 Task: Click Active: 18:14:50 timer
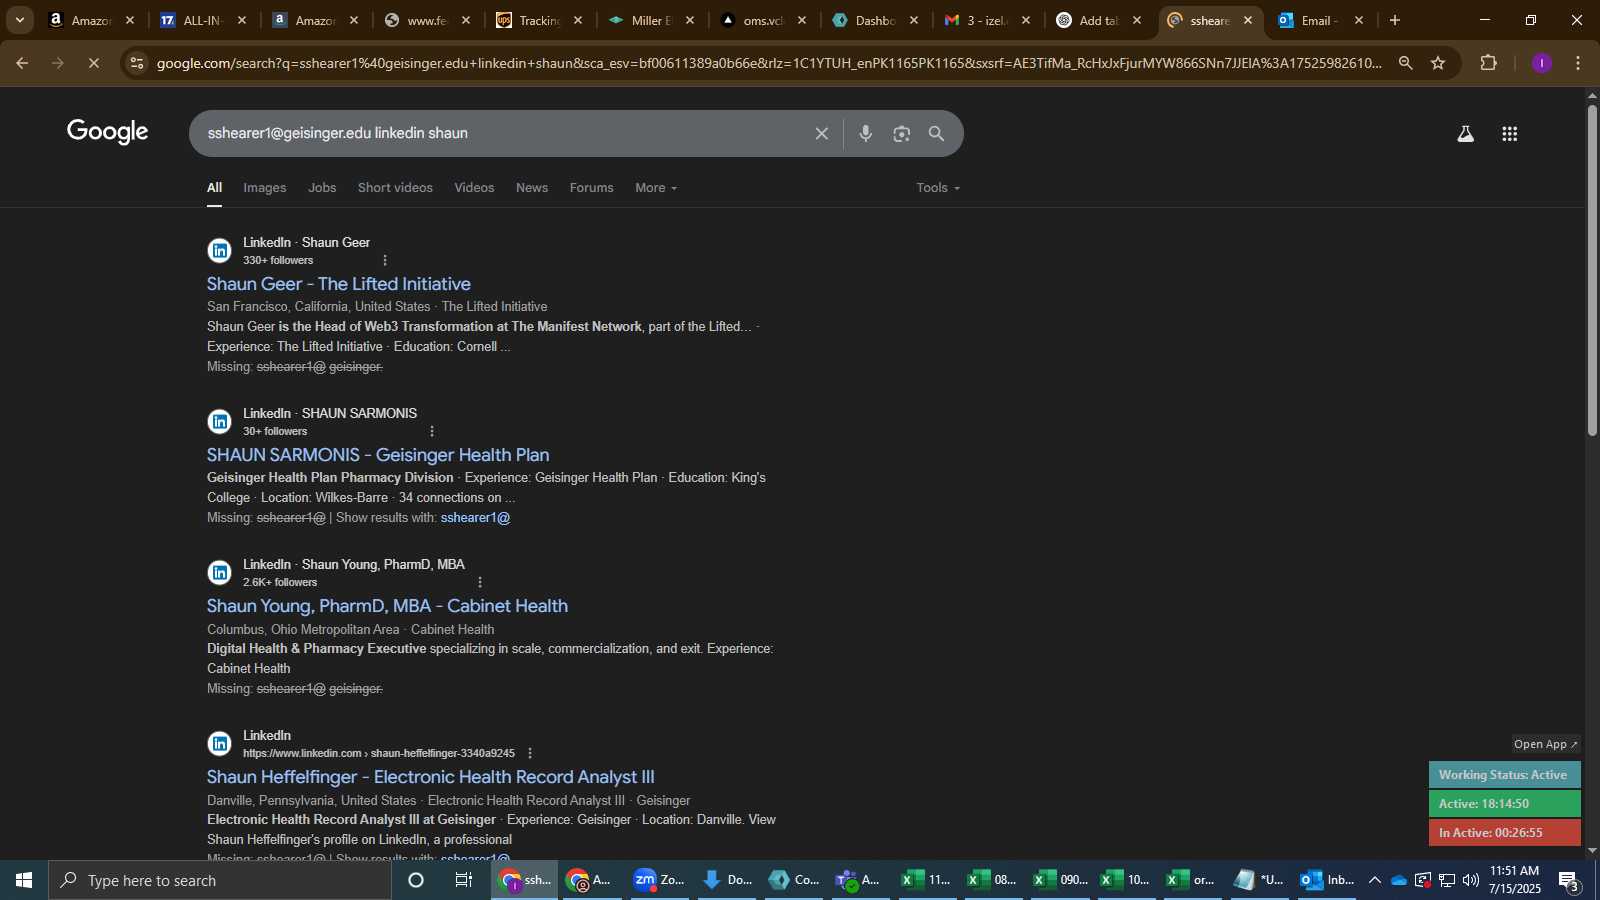[1504, 804]
